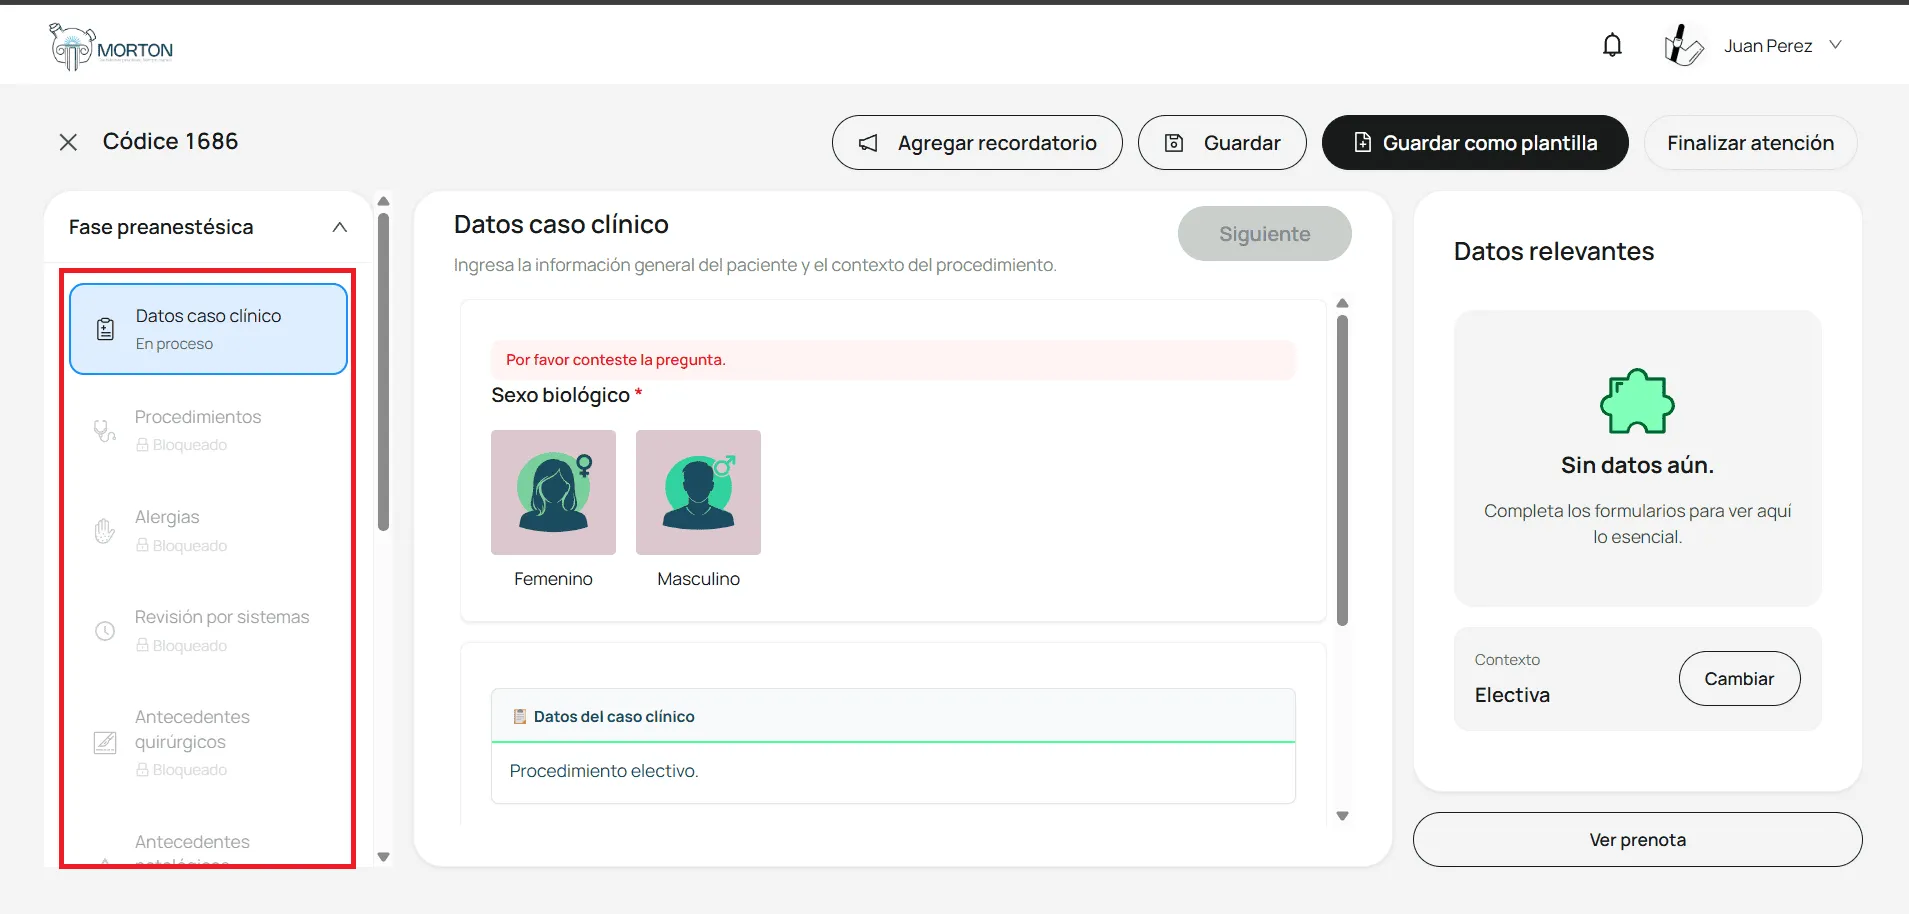Click the stethoscope icon beside Procedimientos
Viewport: 1909px width, 914px height.
point(105,431)
